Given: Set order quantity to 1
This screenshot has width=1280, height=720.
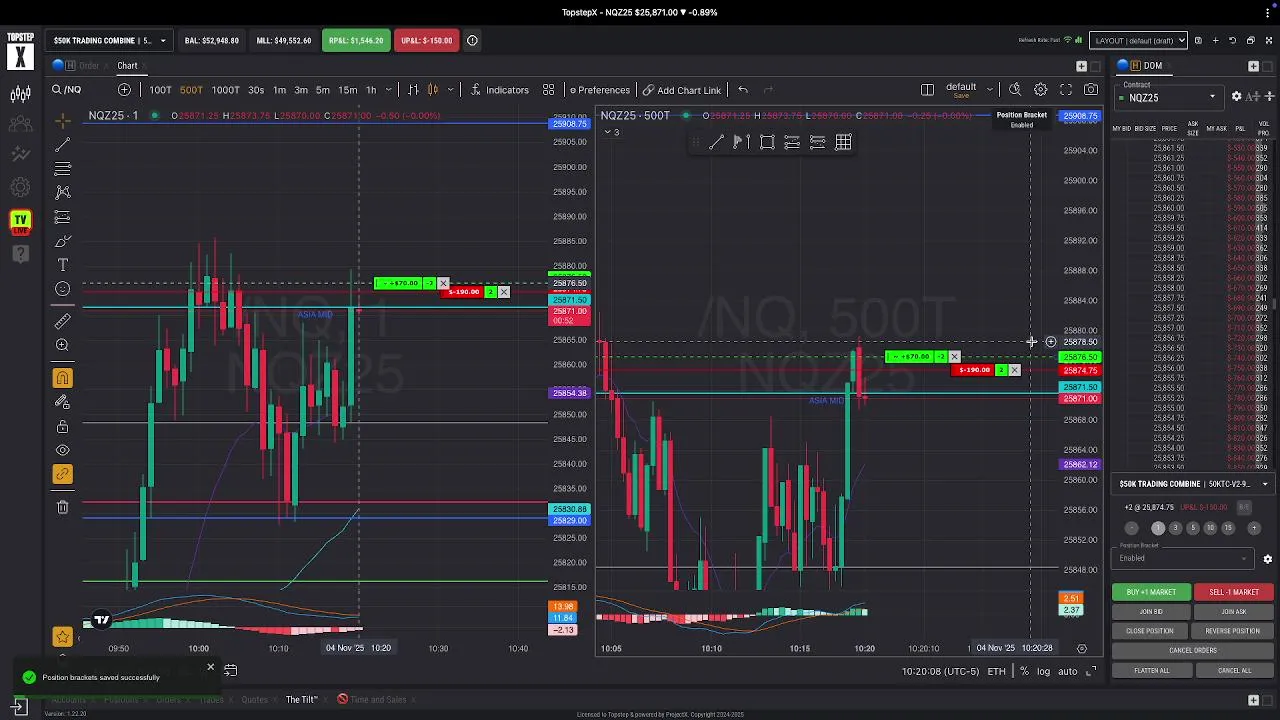Looking at the screenshot, I should [x=1158, y=528].
